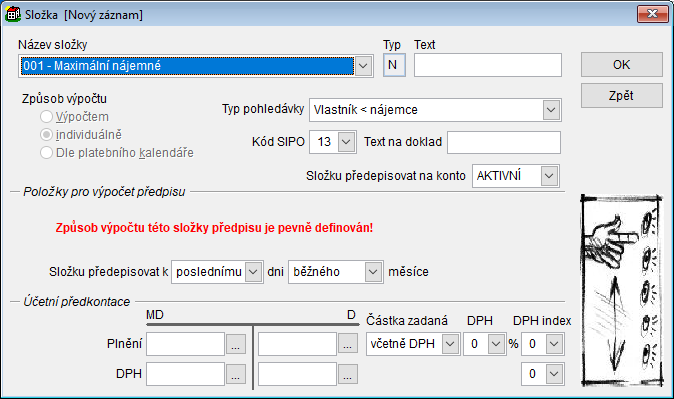
Task: Expand the 'včetně DPH' dropdown
Action: coord(450,344)
